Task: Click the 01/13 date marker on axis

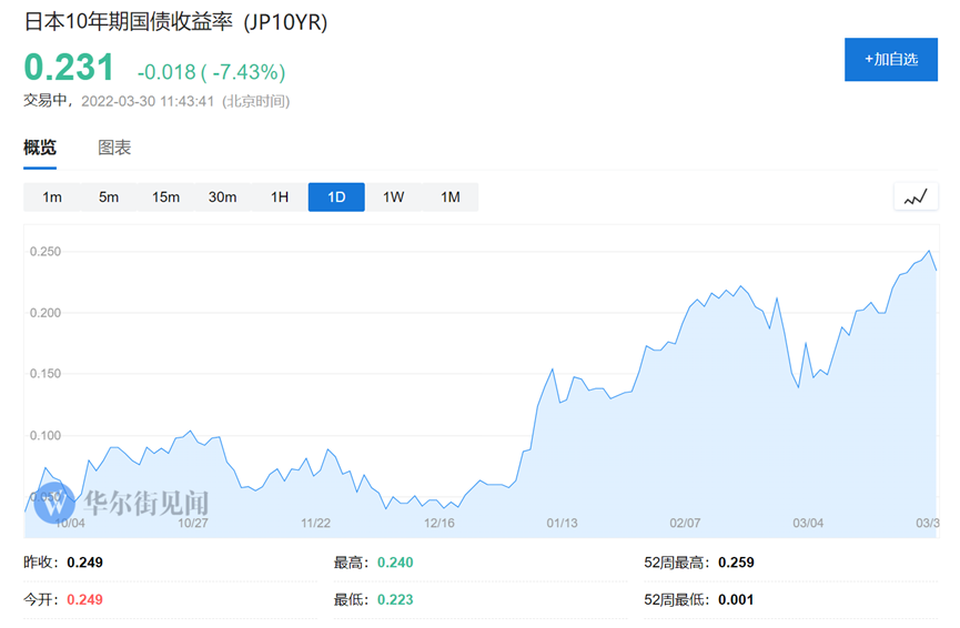Action: (x=562, y=523)
